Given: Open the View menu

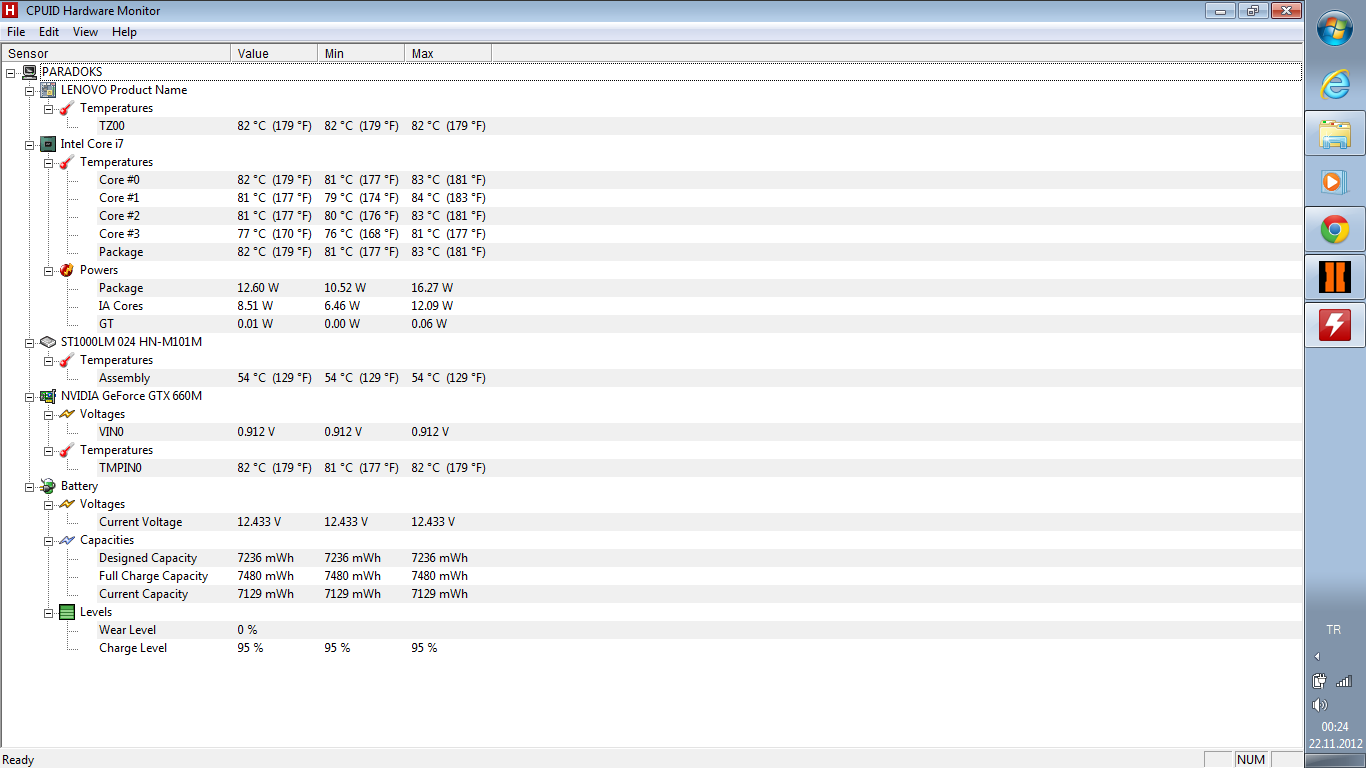Looking at the screenshot, I should 85,32.
